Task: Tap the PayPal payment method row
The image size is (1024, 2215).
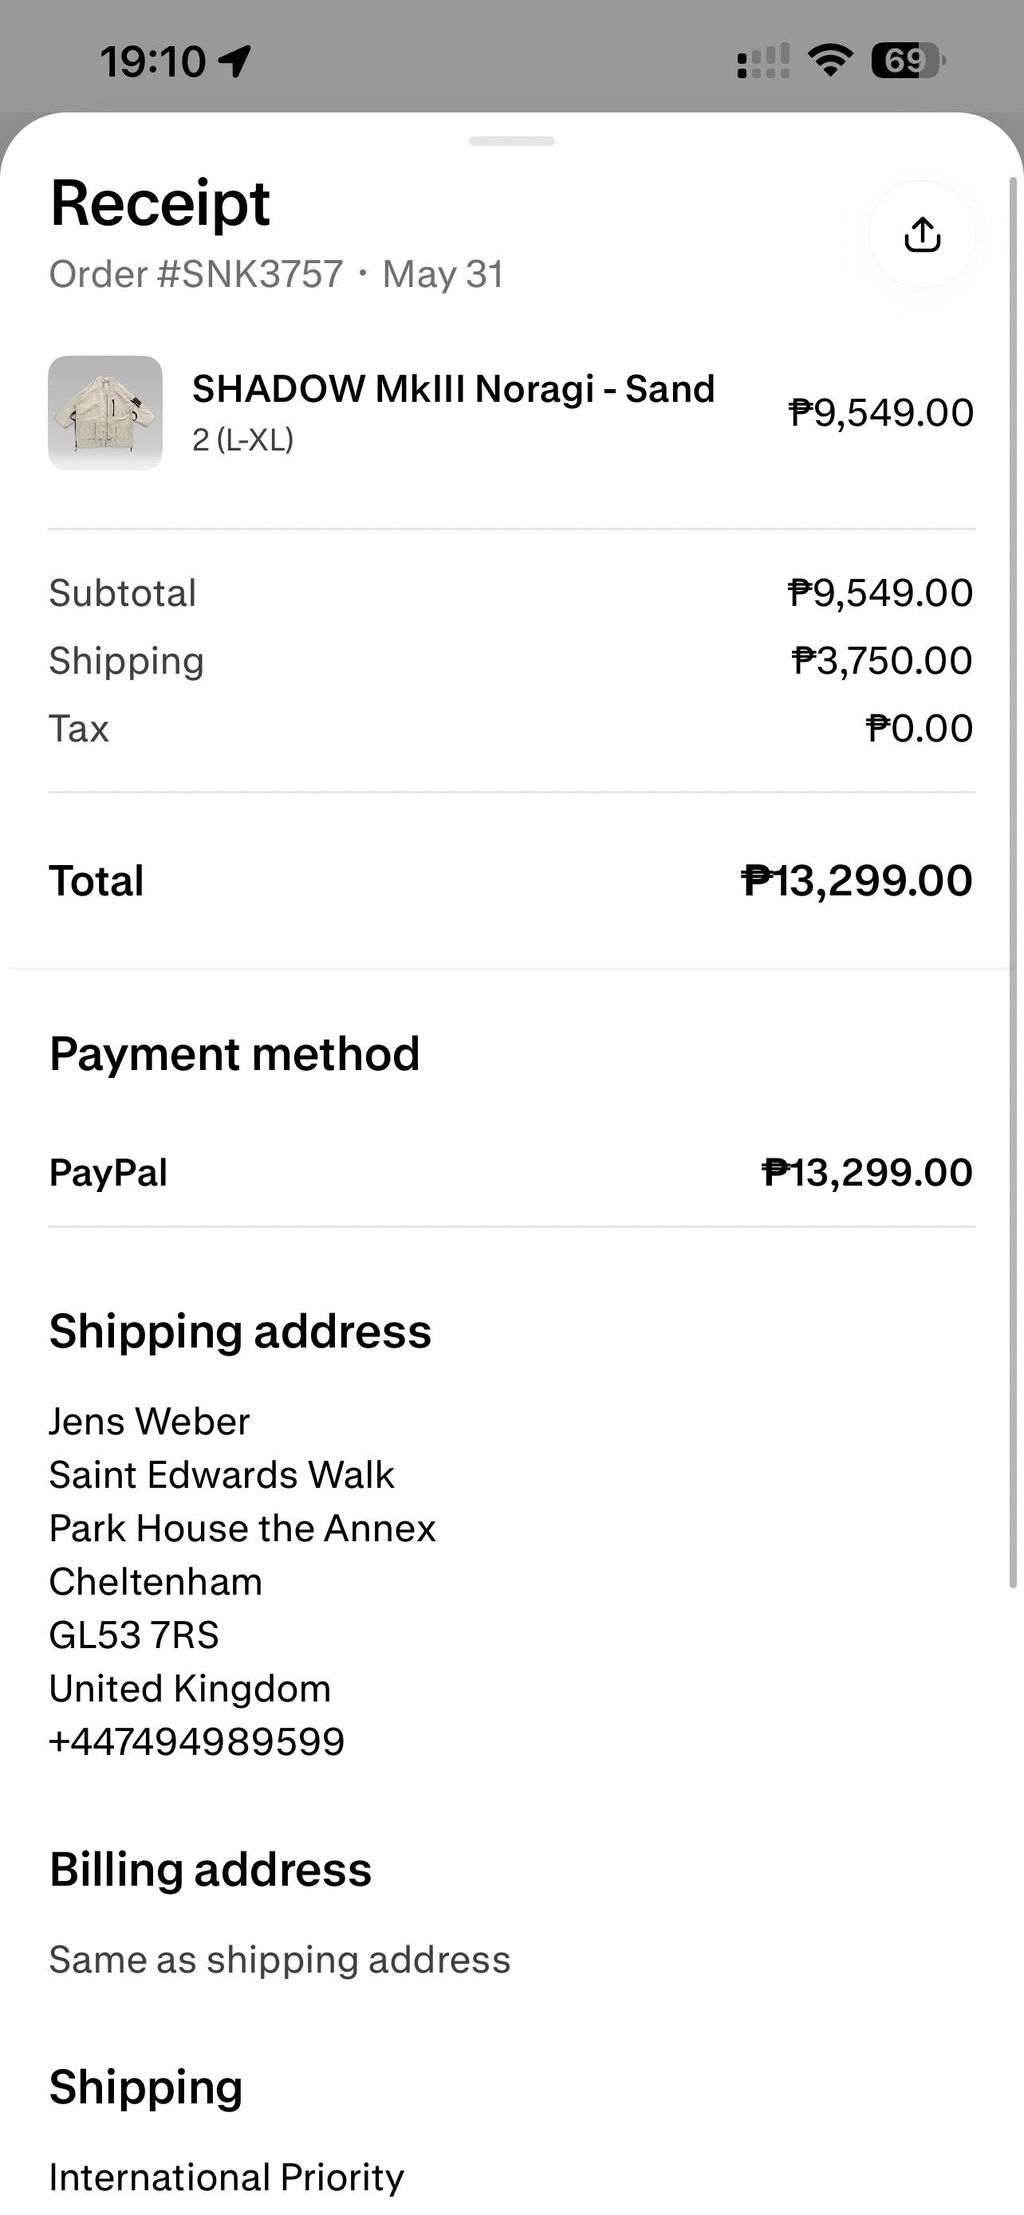Action: pyautogui.click(x=511, y=1172)
